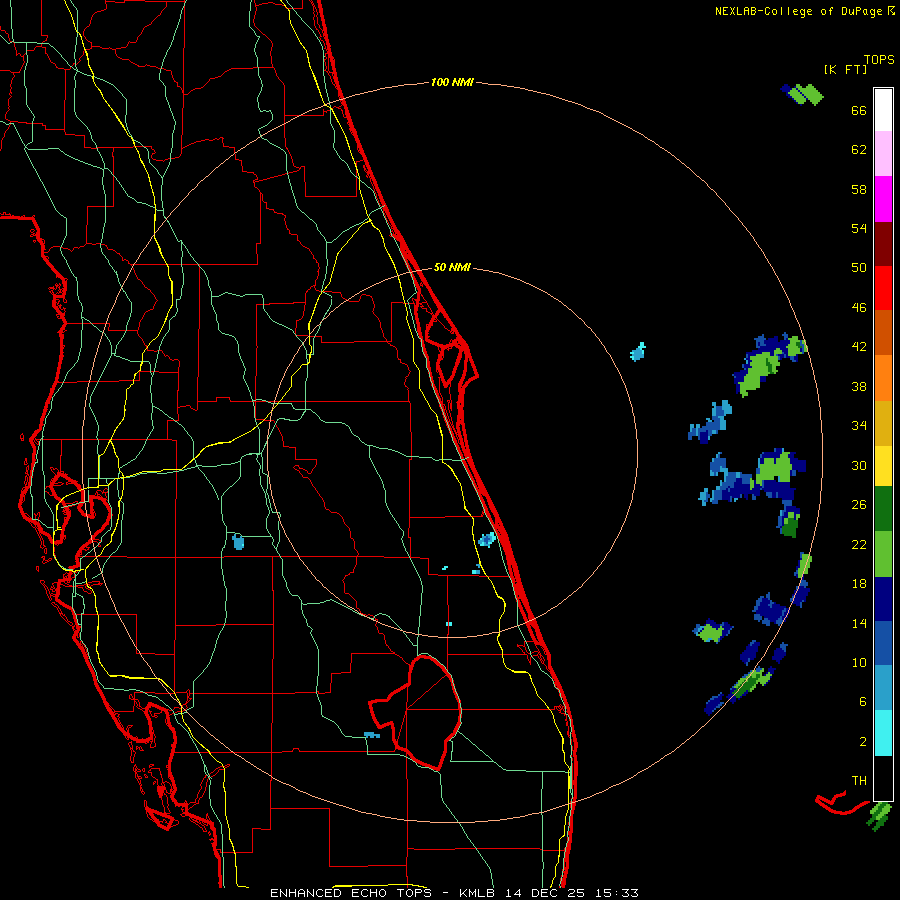Click the white swatch in the tops legend
The image size is (900, 900).
click(x=883, y=110)
